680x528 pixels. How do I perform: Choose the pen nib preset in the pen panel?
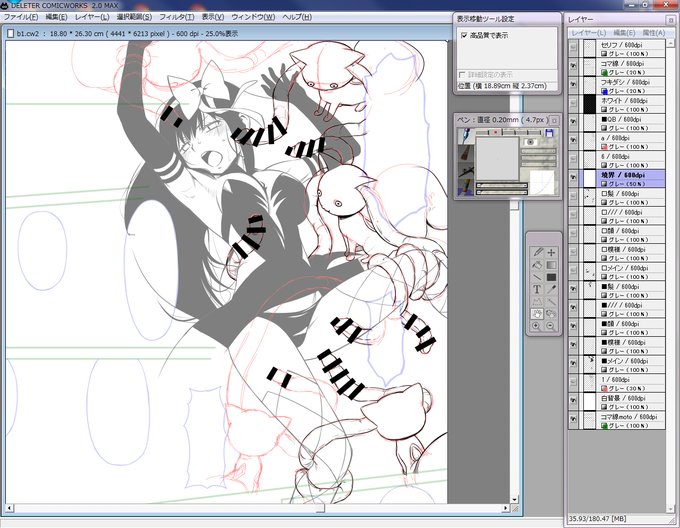(x=466, y=136)
